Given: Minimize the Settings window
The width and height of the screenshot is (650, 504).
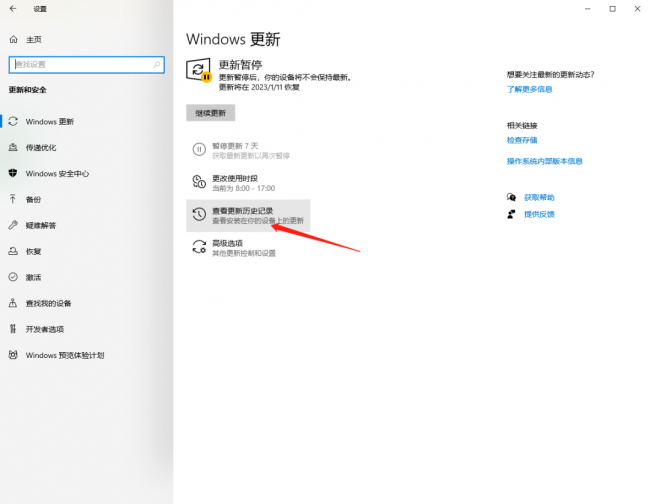Looking at the screenshot, I should click(x=587, y=9).
